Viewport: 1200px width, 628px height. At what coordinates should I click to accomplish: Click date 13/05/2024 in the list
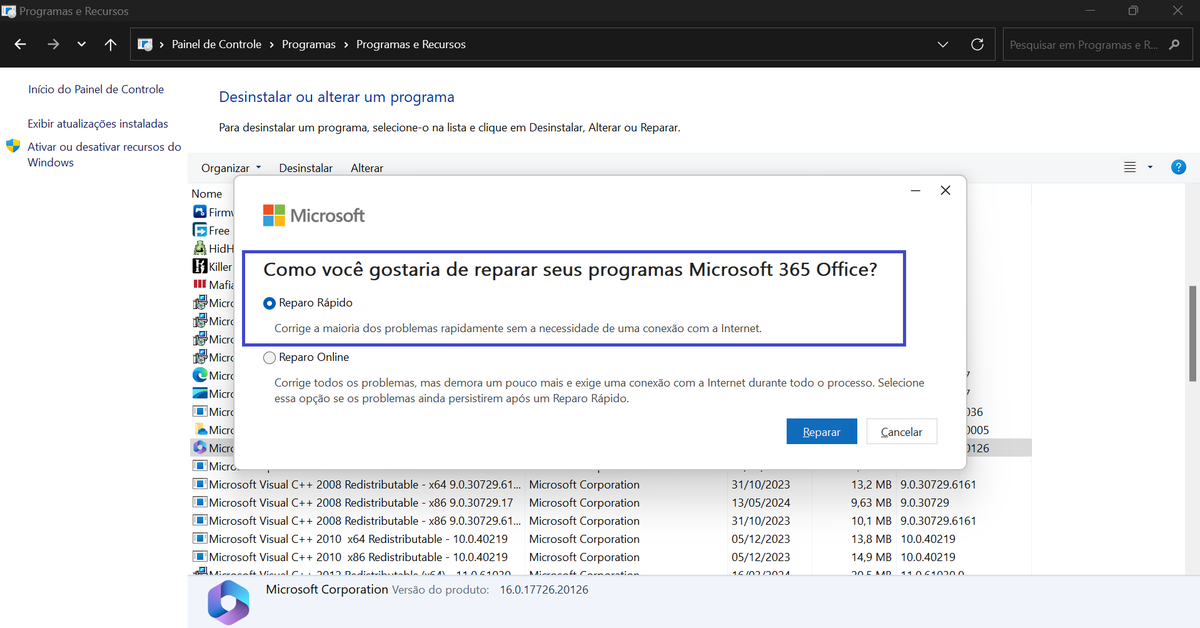coord(760,503)
